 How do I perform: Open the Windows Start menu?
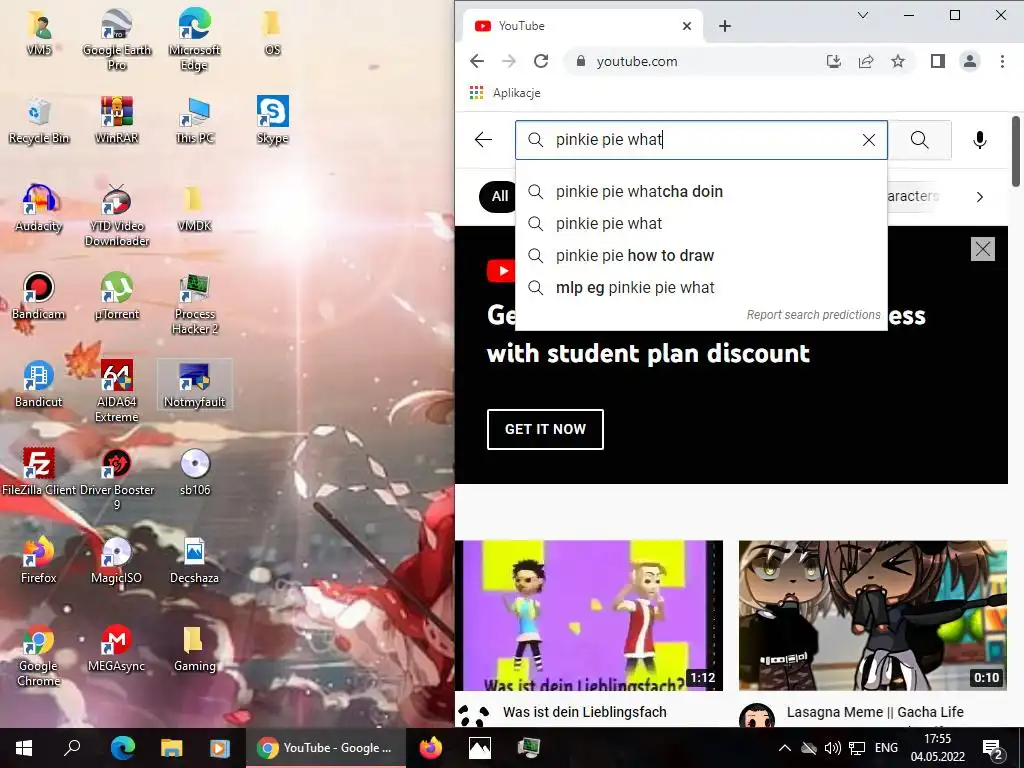pos(24,748)
